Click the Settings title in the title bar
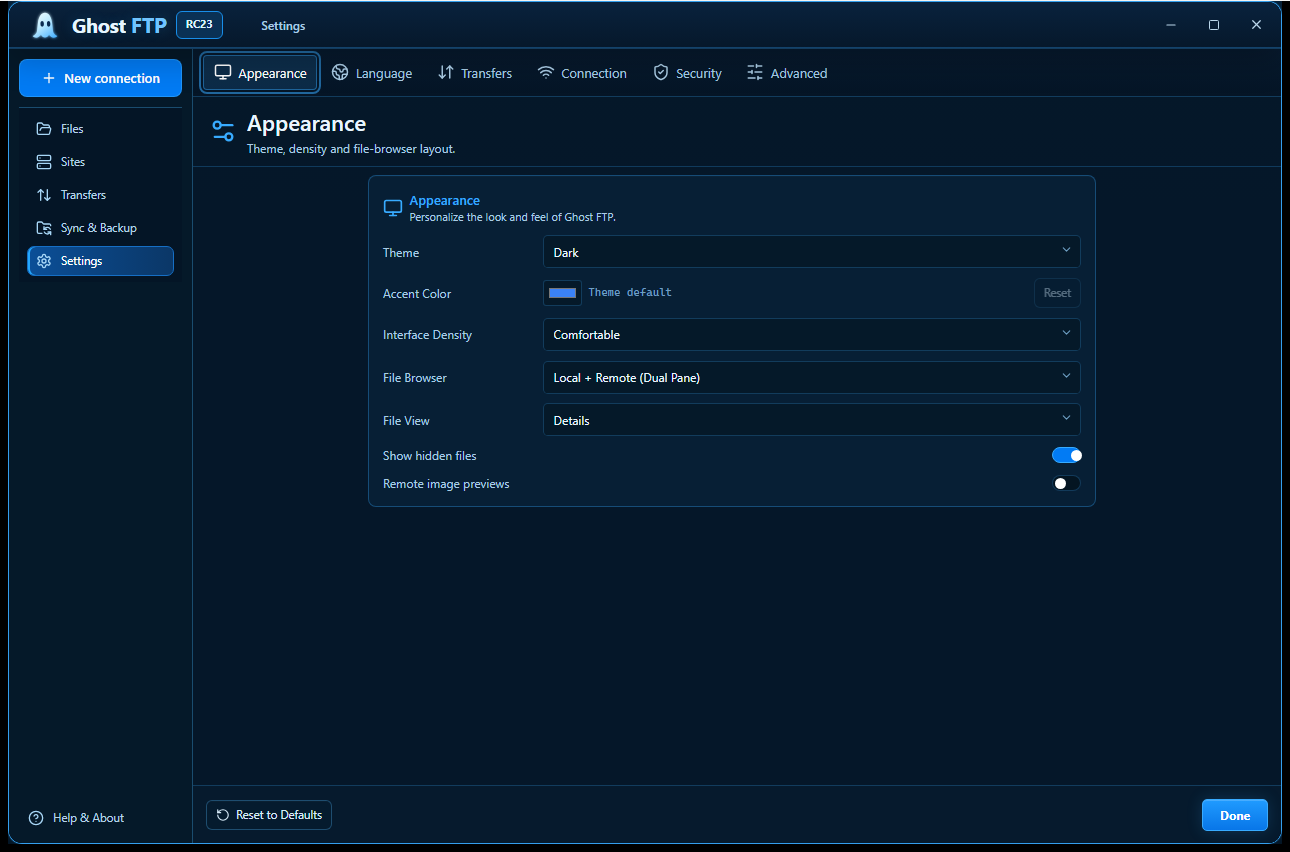 (x=283, y=26)
